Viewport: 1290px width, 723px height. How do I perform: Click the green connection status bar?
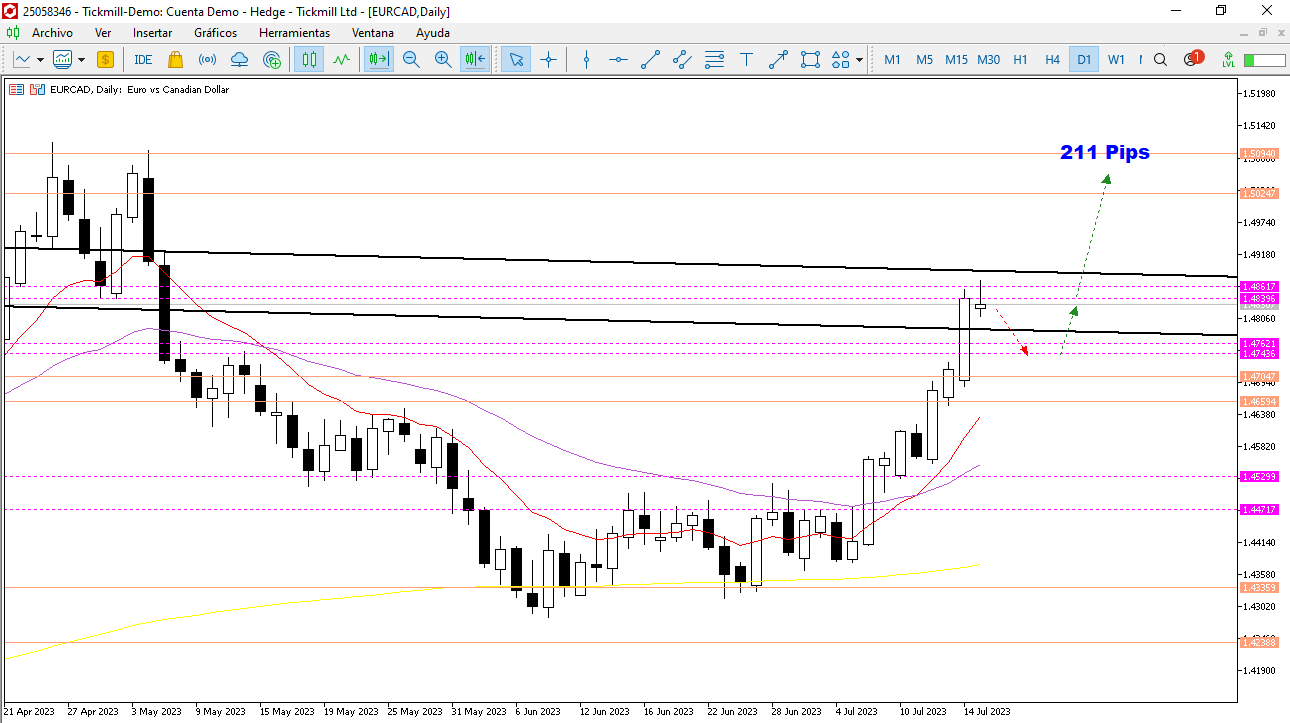point(1264,60)
